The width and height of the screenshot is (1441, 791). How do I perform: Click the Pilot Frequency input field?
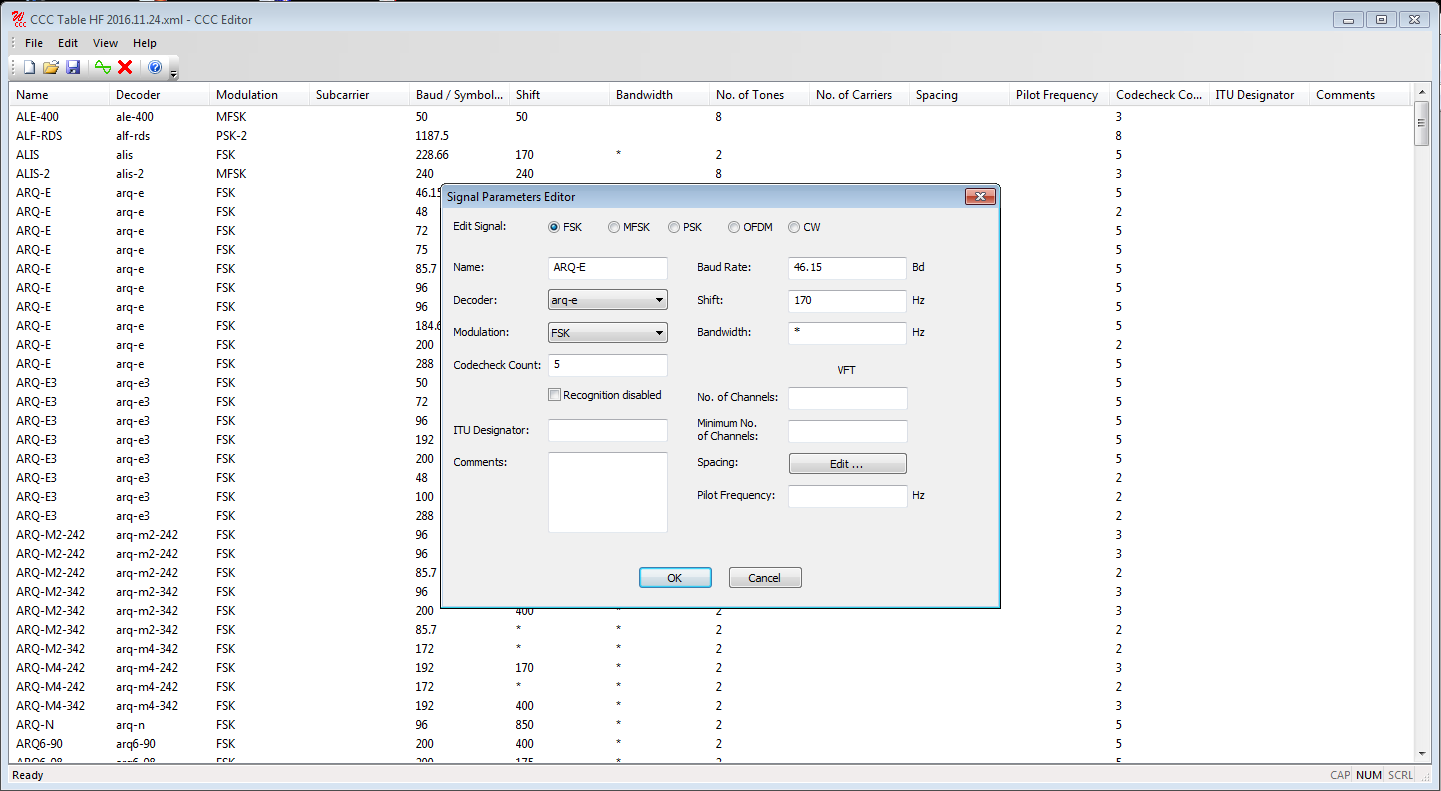tap(848, 496)
